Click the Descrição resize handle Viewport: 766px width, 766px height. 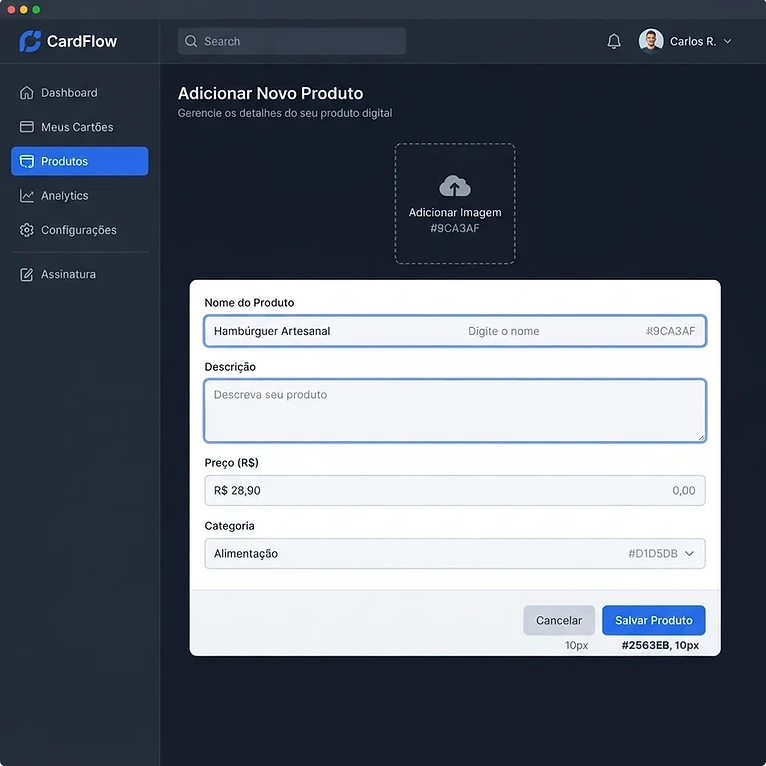pos(701,437)
